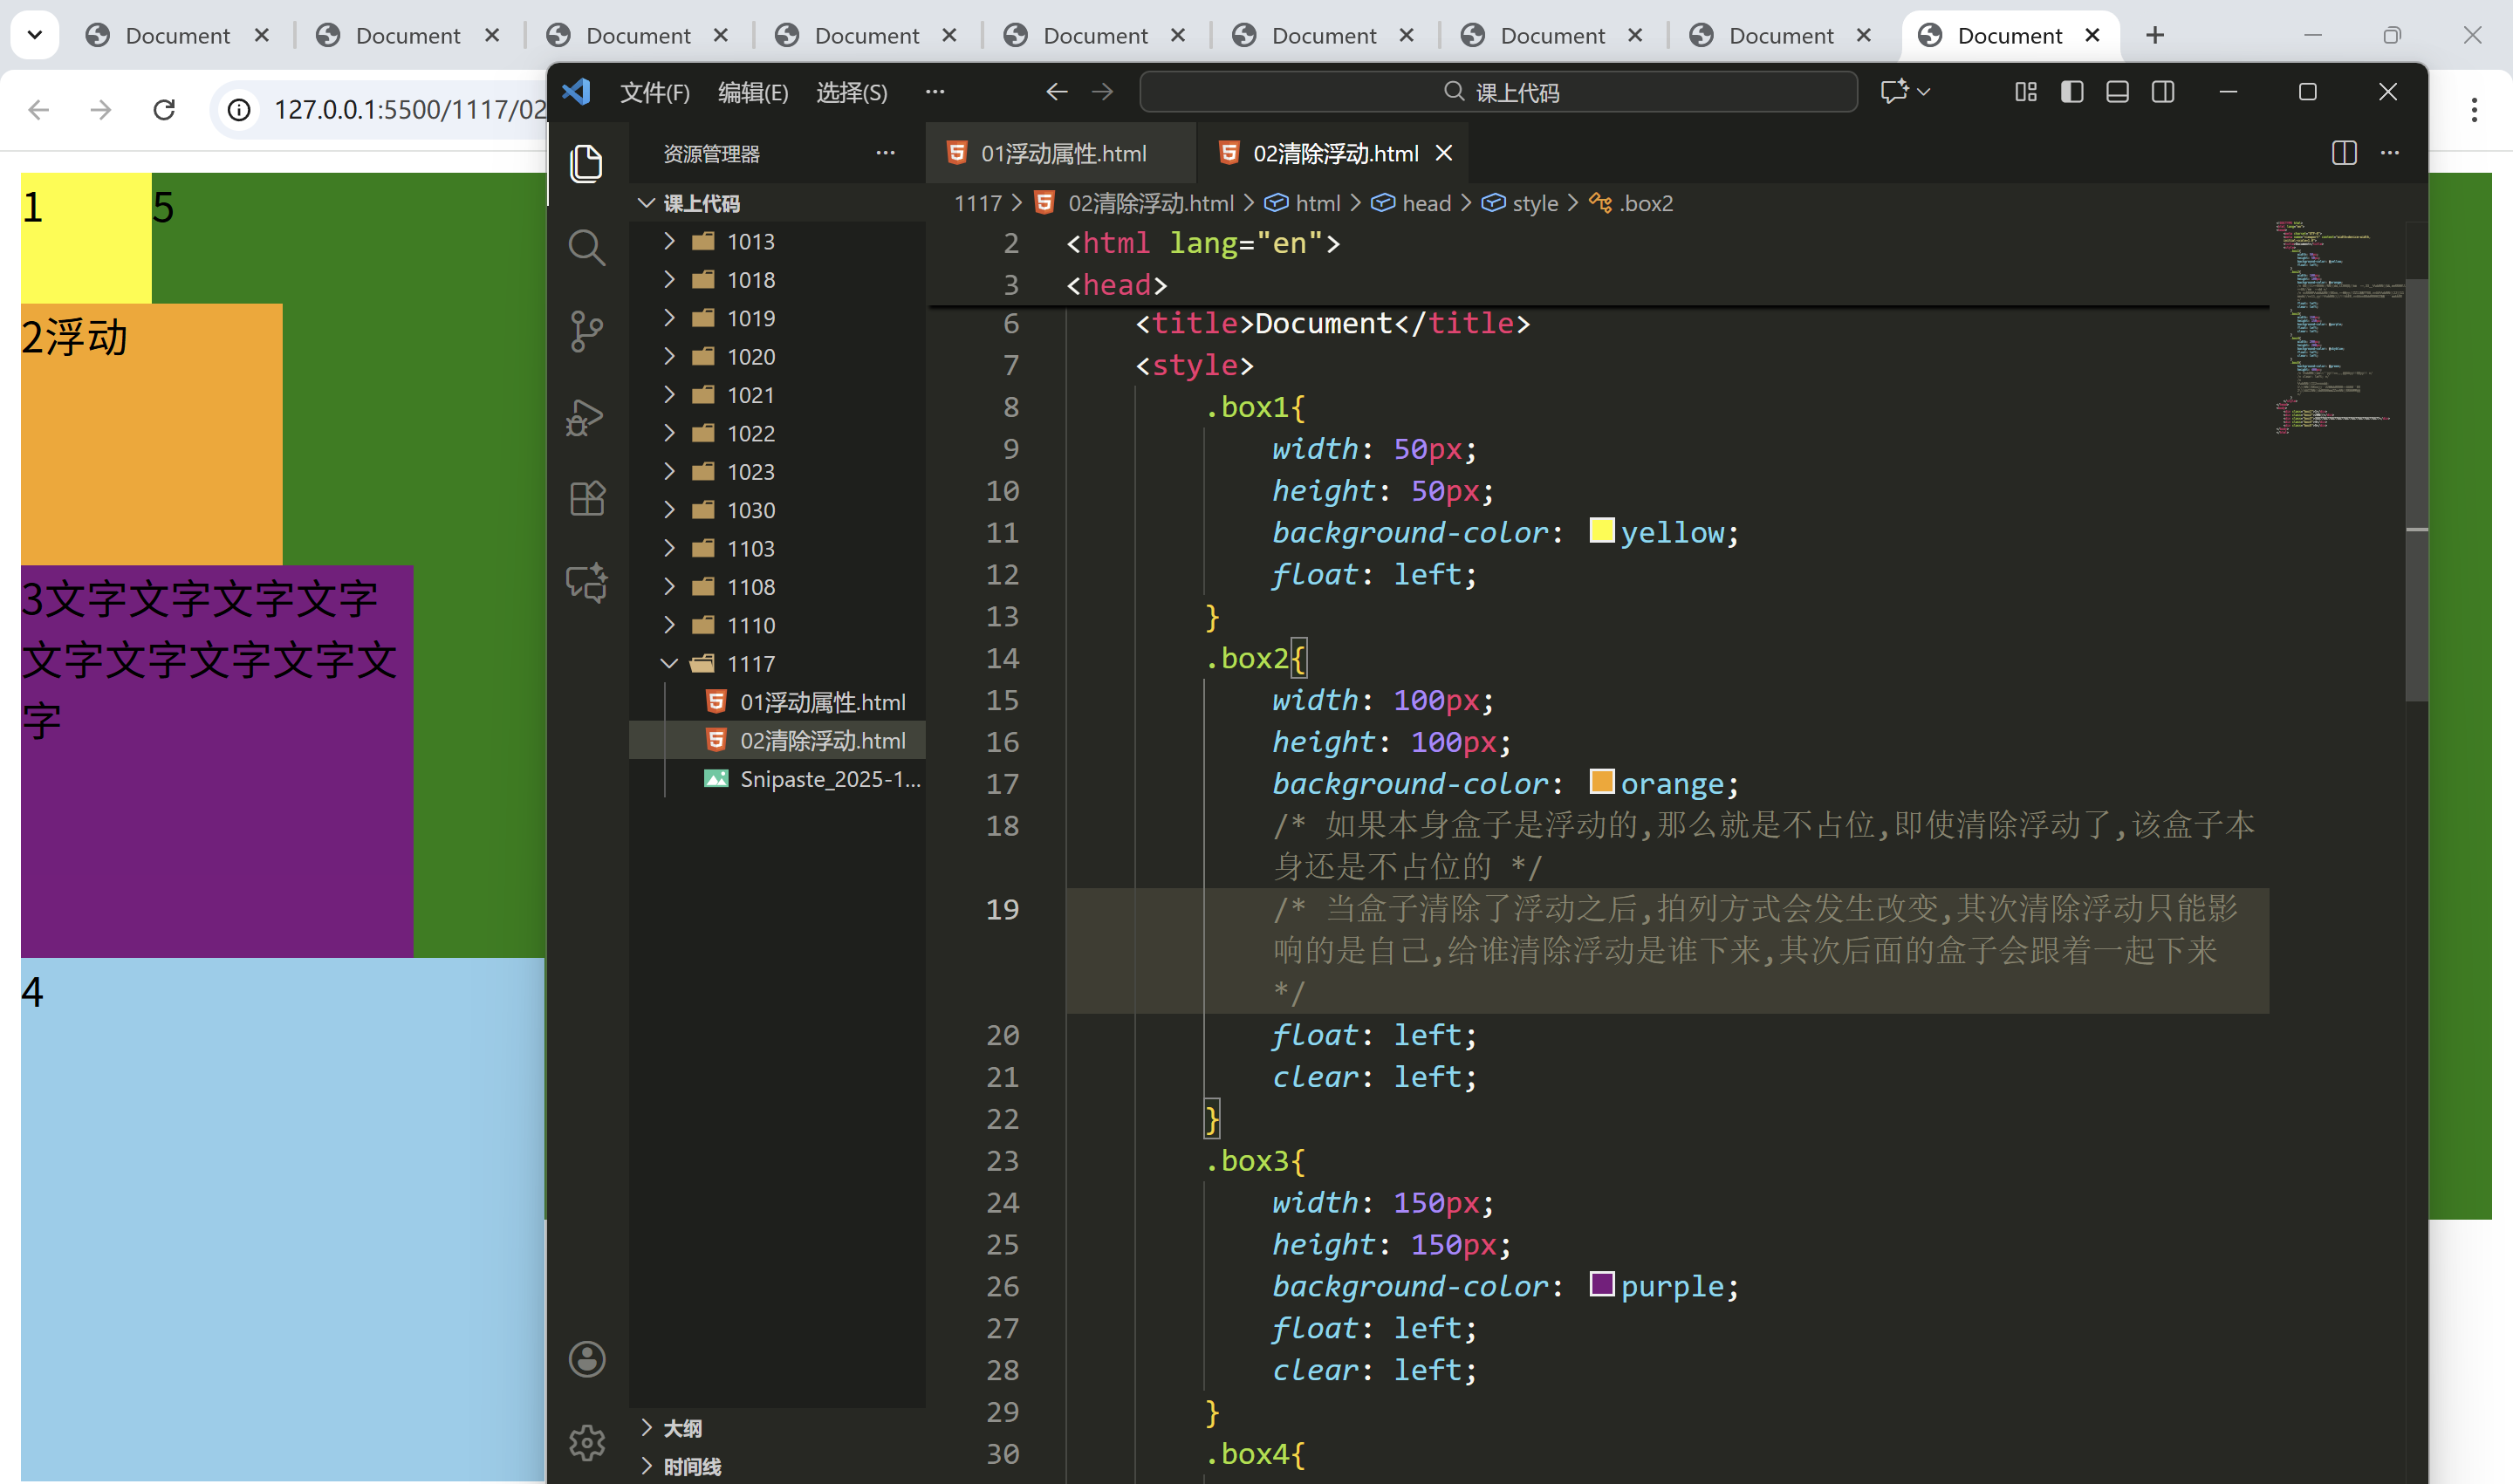Toggle the secondary sidebar visibility
This screenshot has height=1484, width=2513.
pyautogui.click(x=2163, y=92)
